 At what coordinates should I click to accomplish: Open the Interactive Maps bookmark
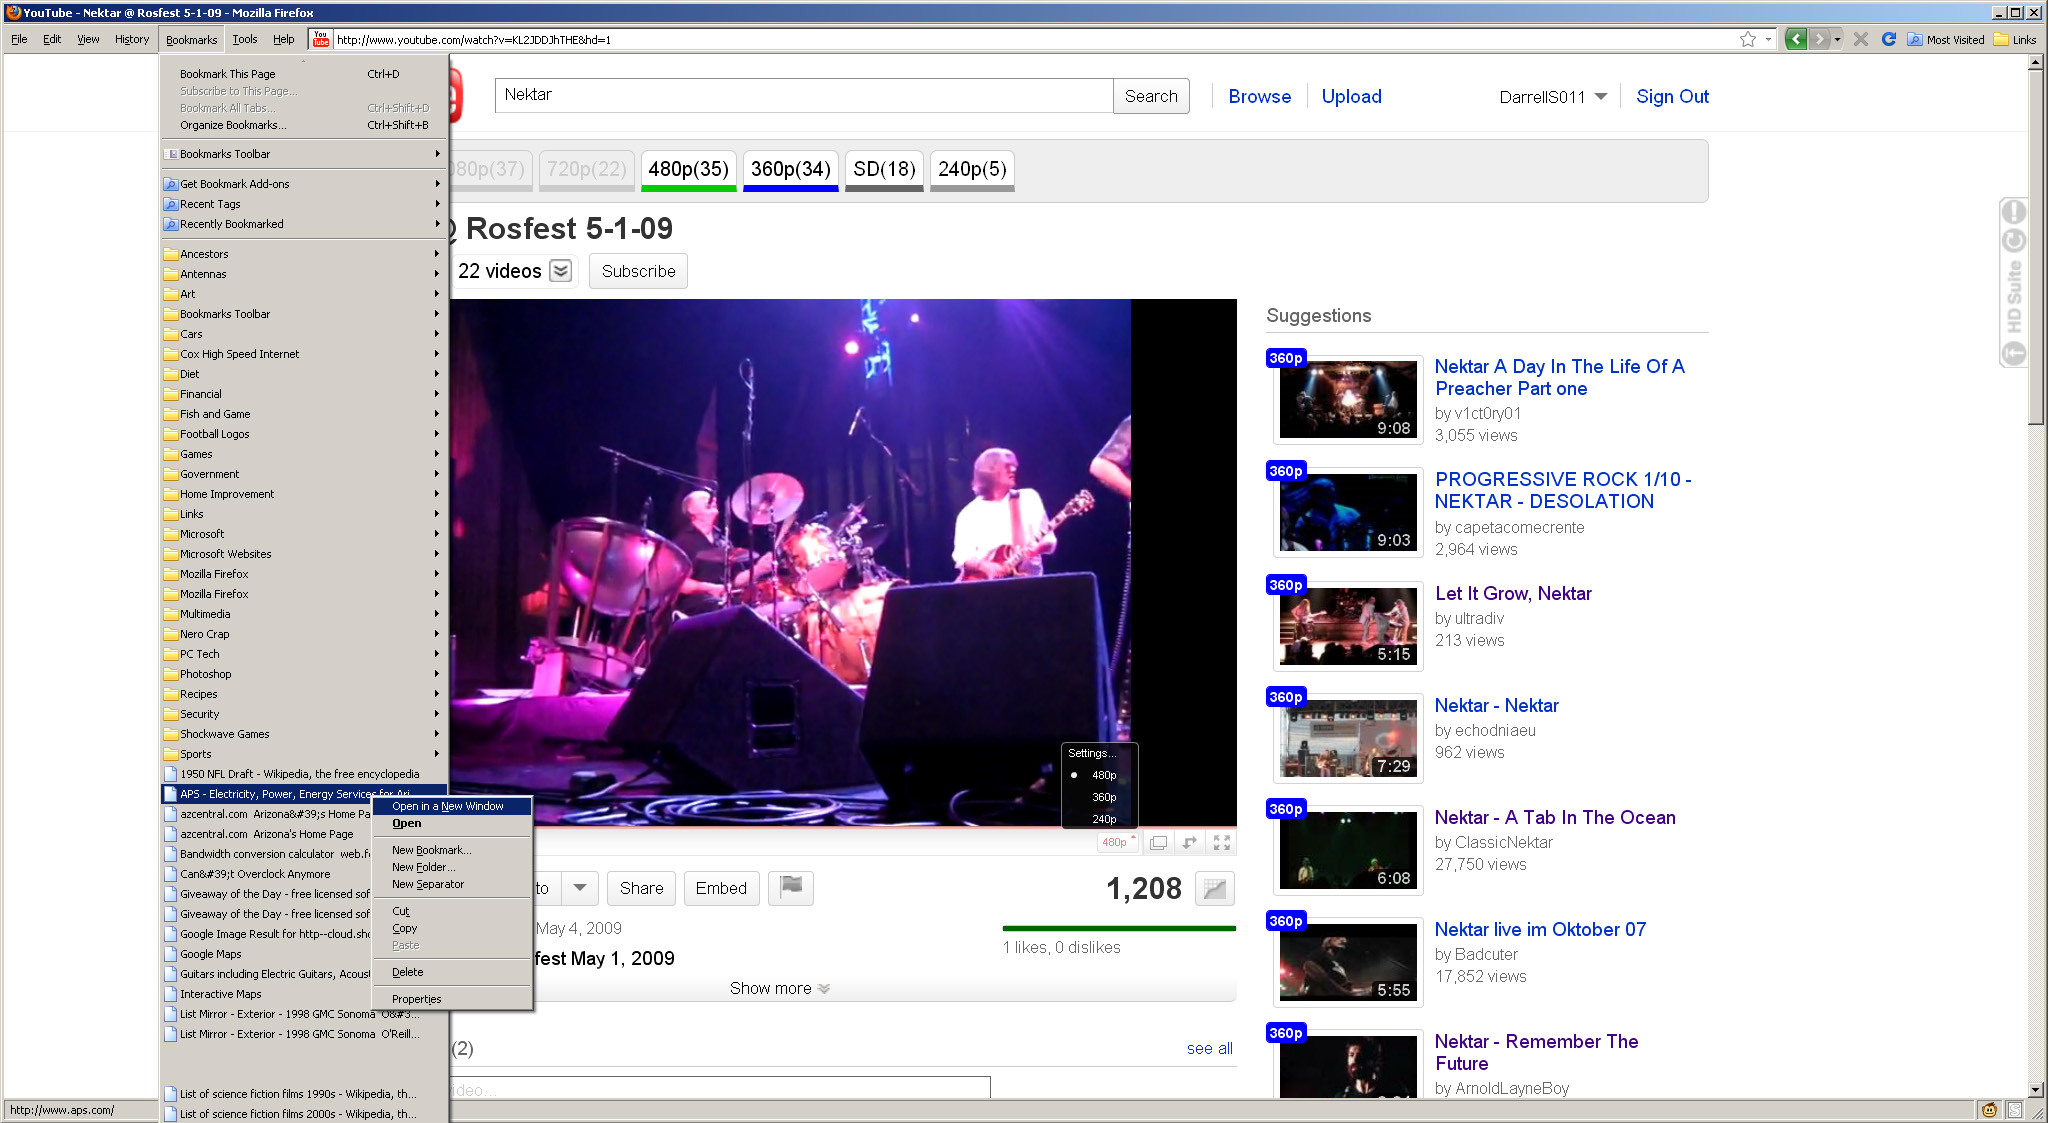[266, 994]
